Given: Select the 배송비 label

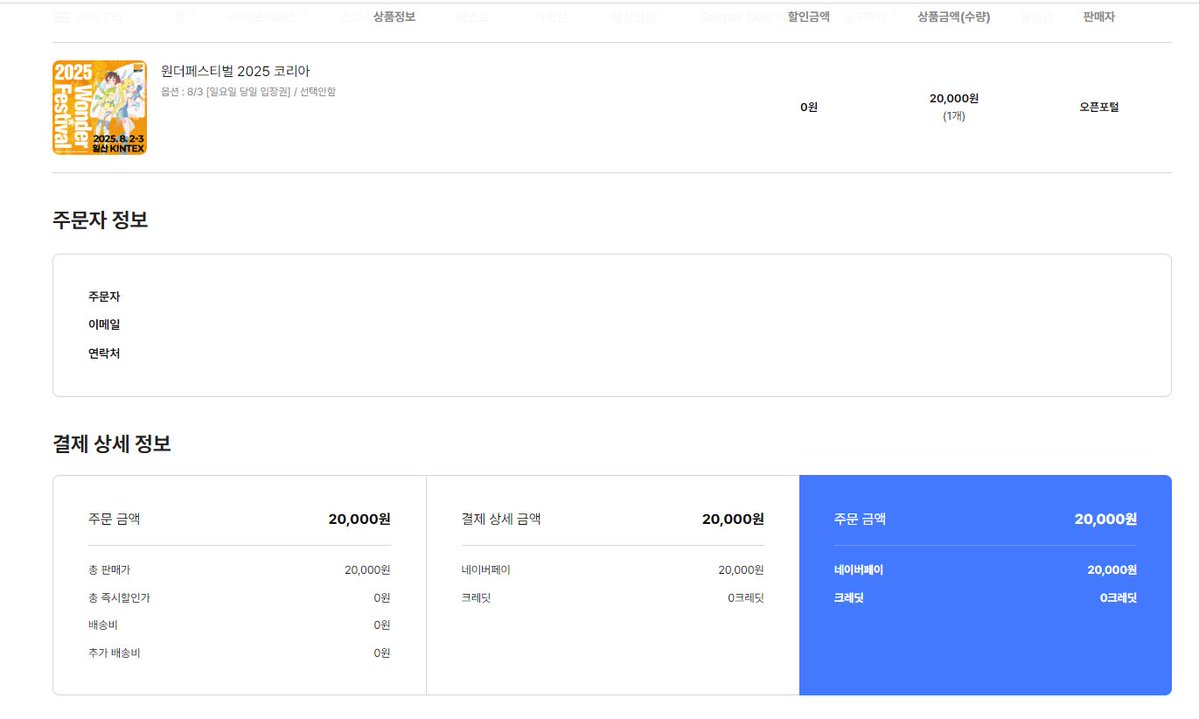Looking at the screenshot, I should tap(103, 626).
